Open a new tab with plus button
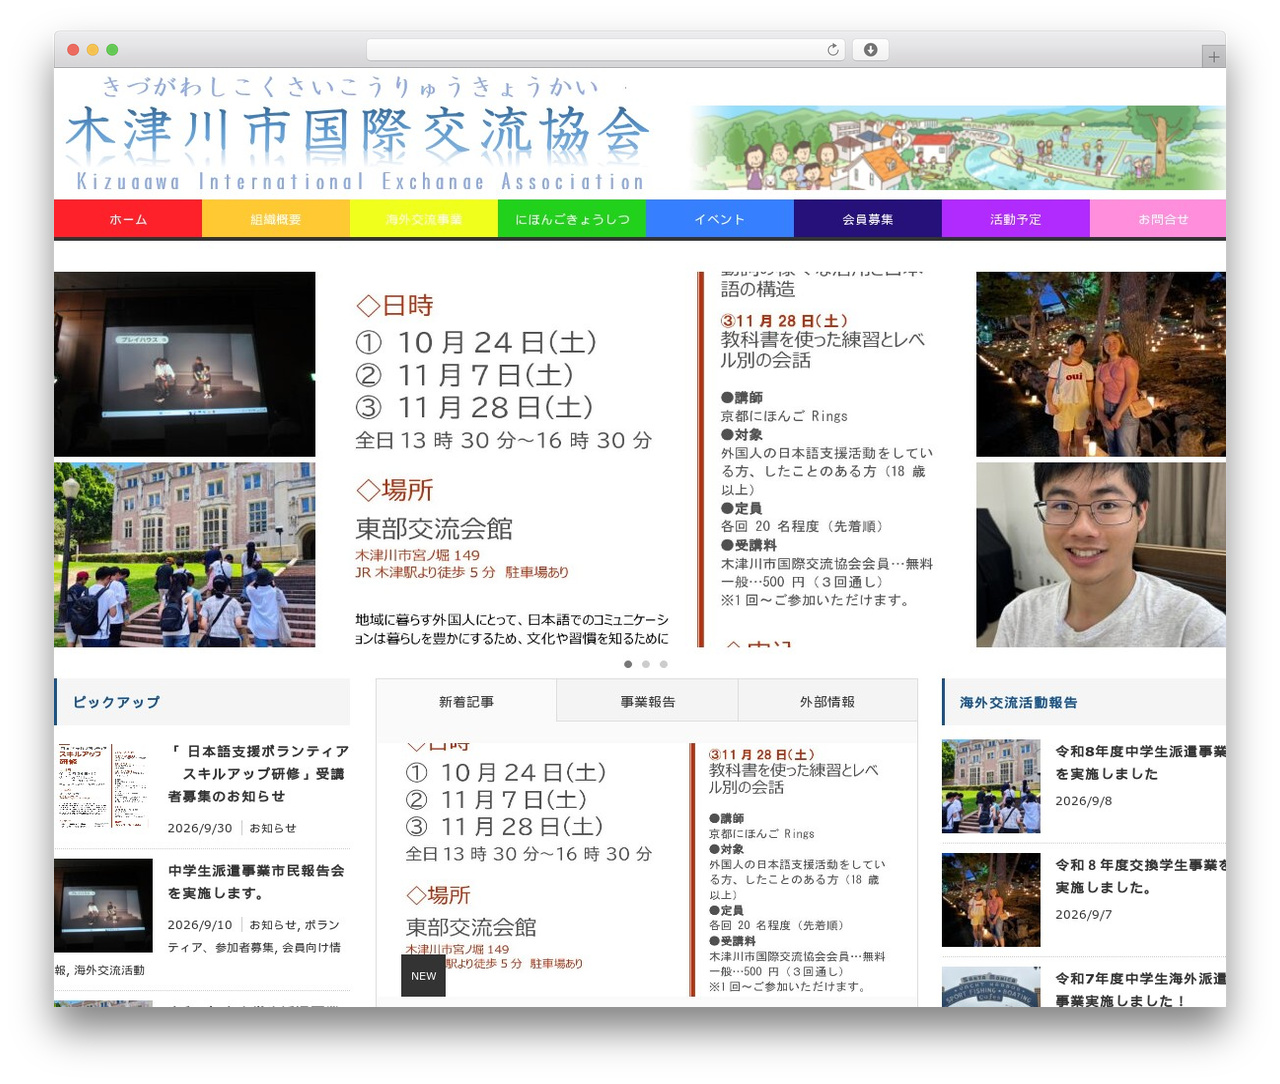Viewport: 1280px width, 1084px height. [x=1214, y=57]
